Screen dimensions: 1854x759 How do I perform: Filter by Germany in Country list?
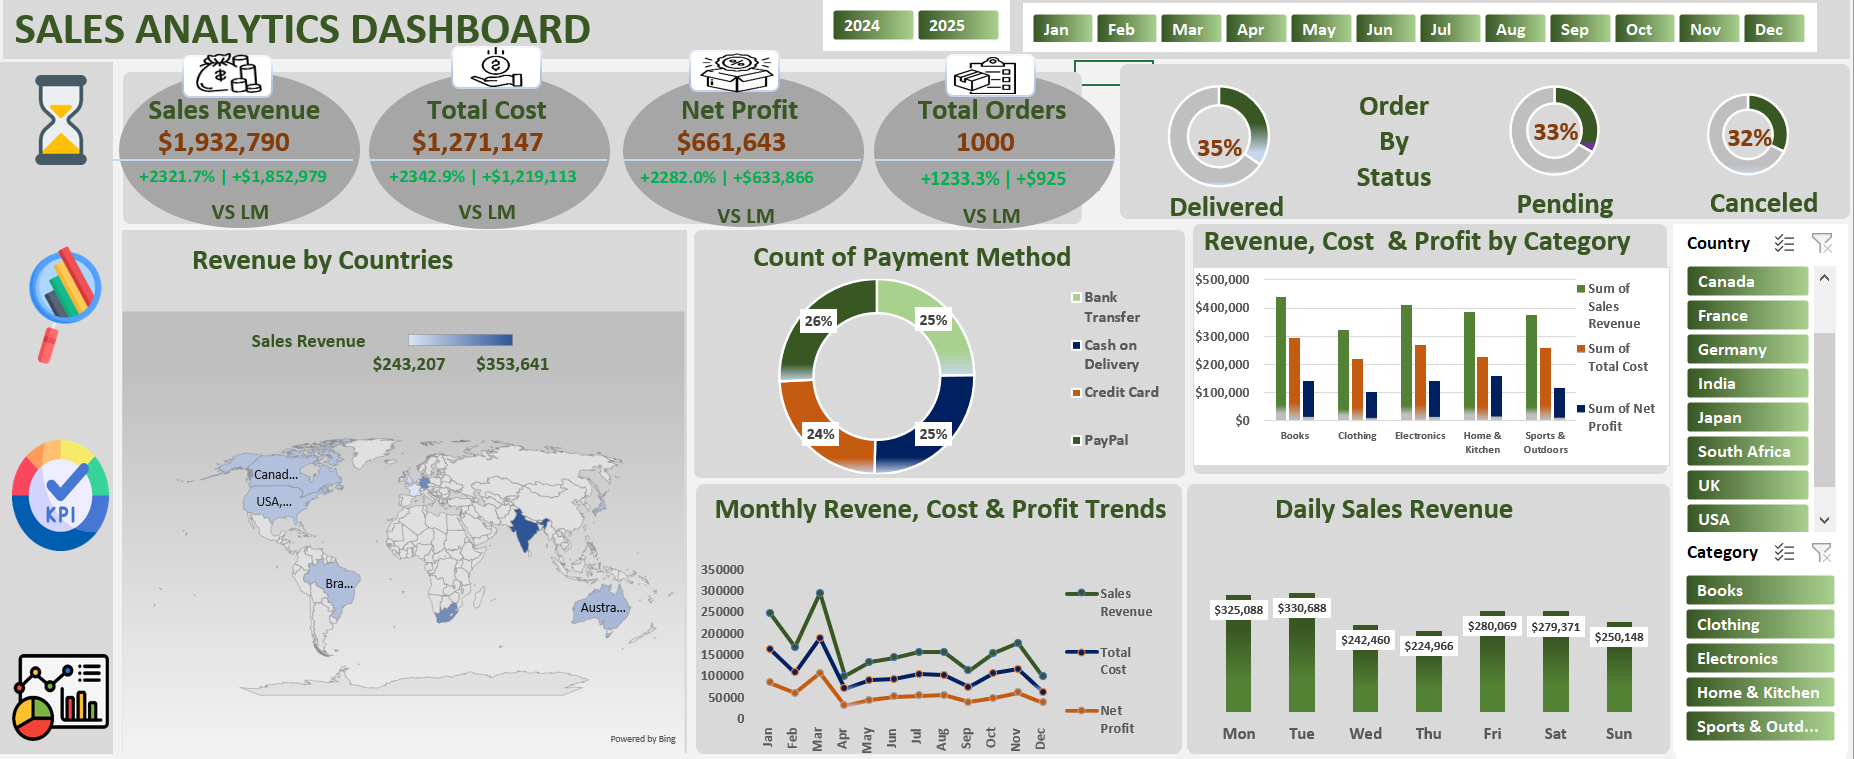(1747, 350)
